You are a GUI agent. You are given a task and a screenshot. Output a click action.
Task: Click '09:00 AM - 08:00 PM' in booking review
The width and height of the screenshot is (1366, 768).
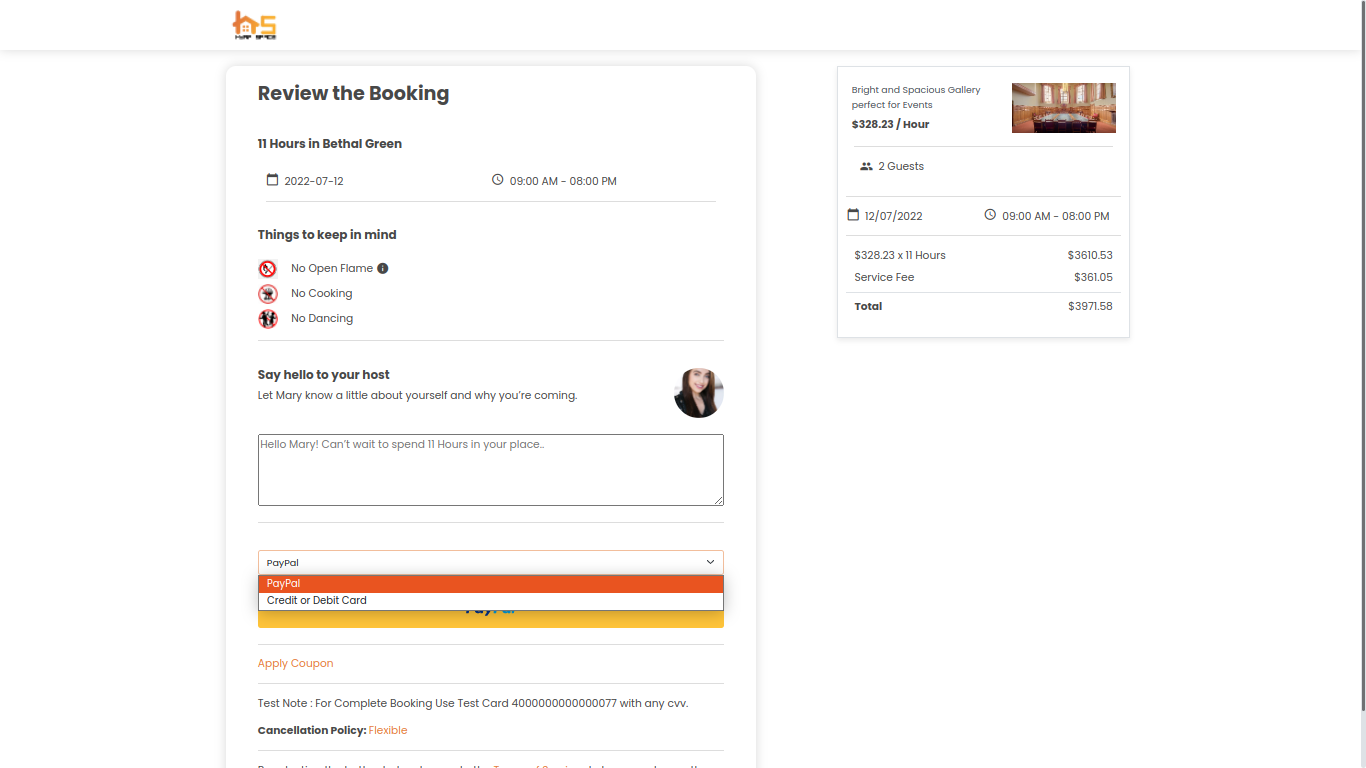pyautogui.click(x=563, y=181)
